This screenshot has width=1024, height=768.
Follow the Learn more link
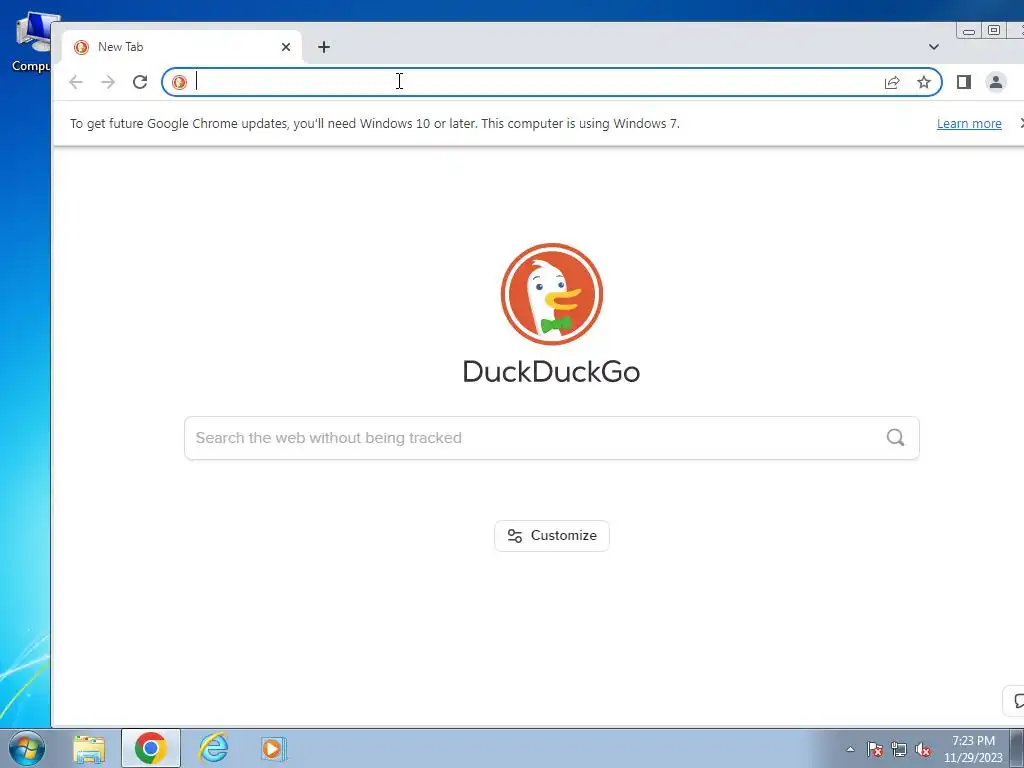[969, 123]
